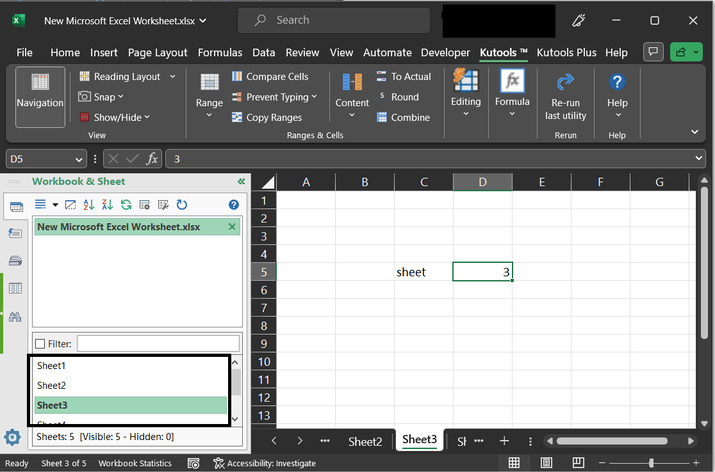Click the Column list icon in sidebar
This screenshot has width=715, height=472.
click(15, 289)
